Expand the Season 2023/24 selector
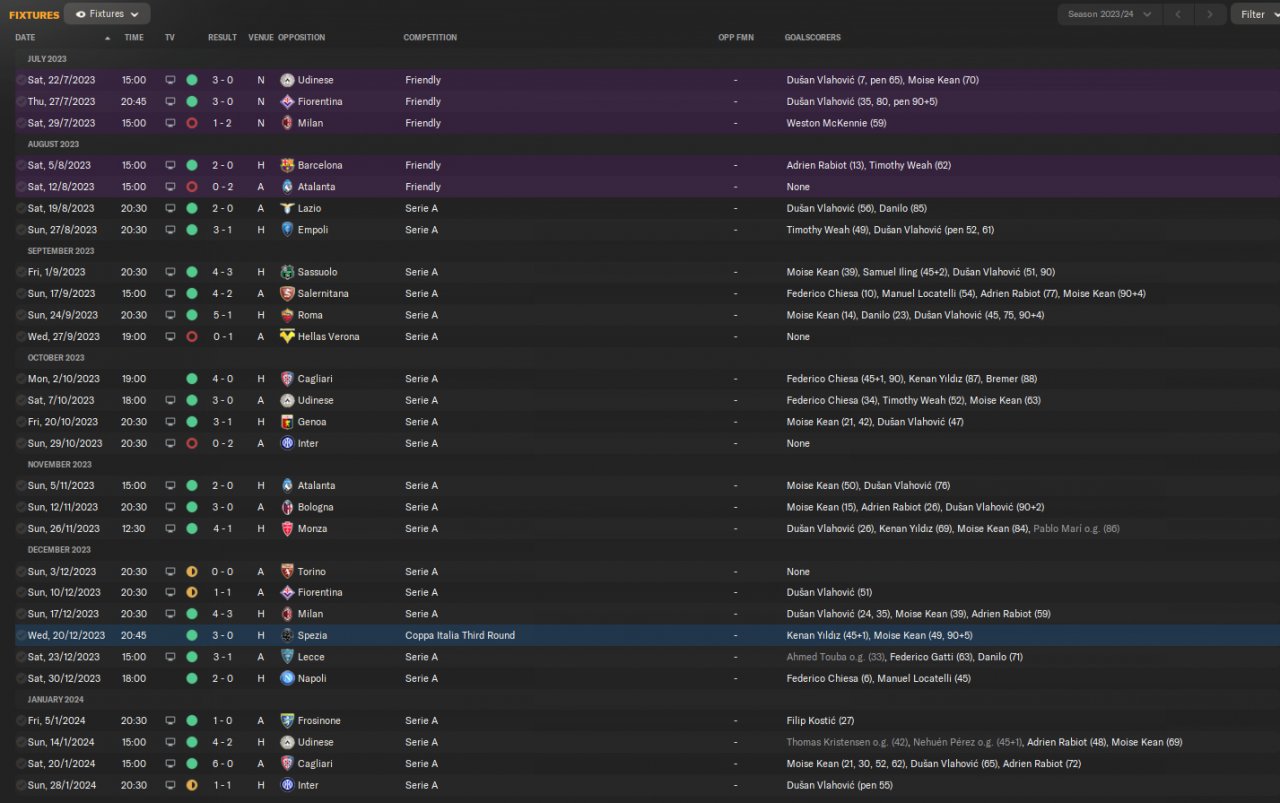 tap(1110, 14)
